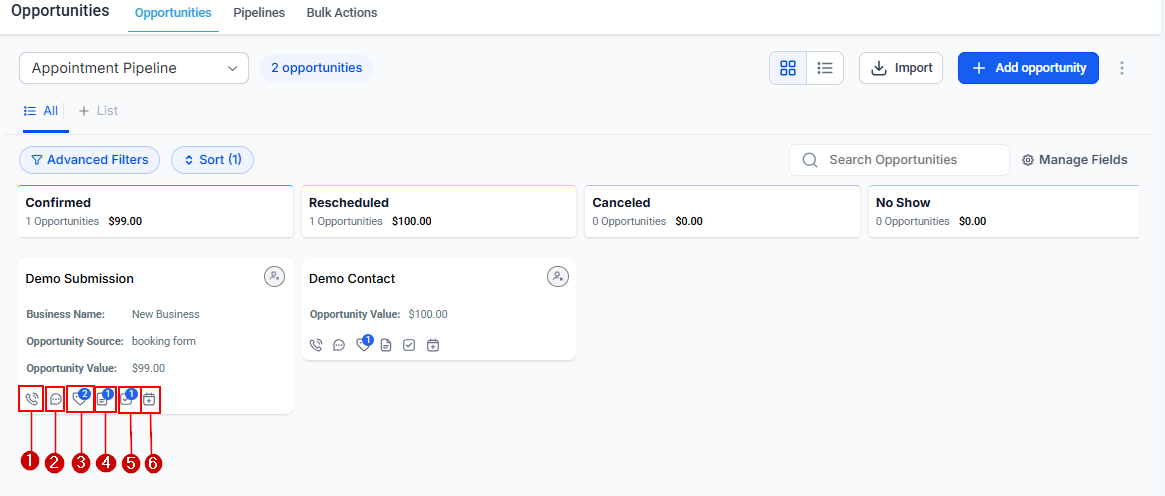Click the tasks icon on Demo Contact card
Viewport: 1165px width, 496px height.
(409, 345)
